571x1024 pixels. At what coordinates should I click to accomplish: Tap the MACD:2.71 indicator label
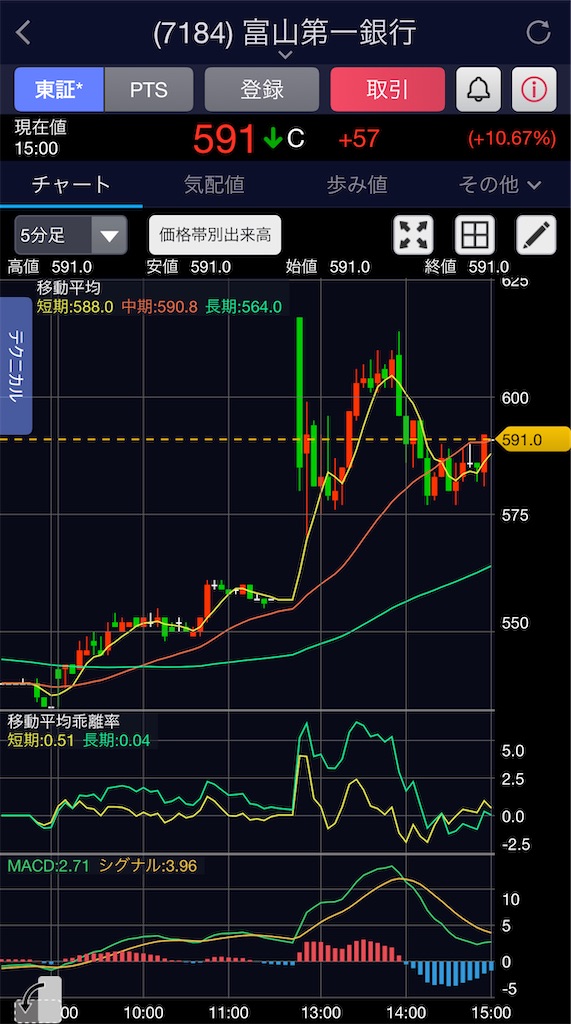point(49,867)
